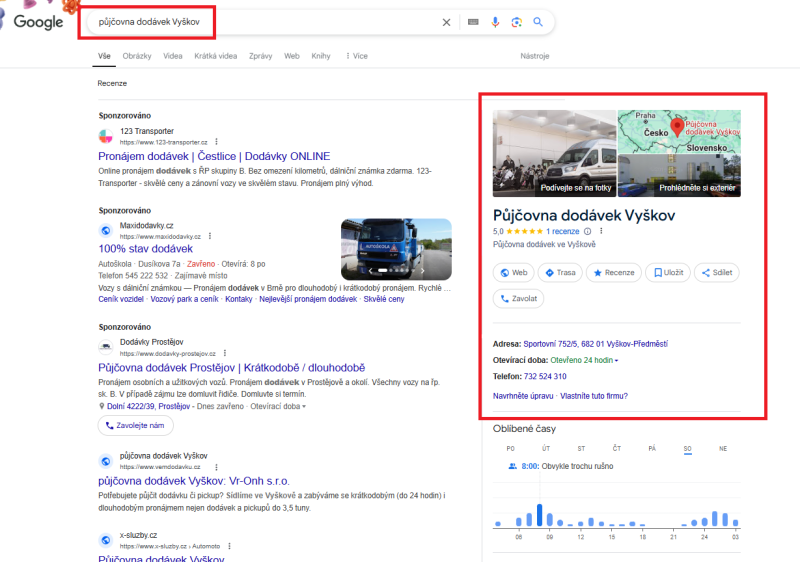
Task: Click the 'Zavolejte nám' button
Action: point(136,425)
